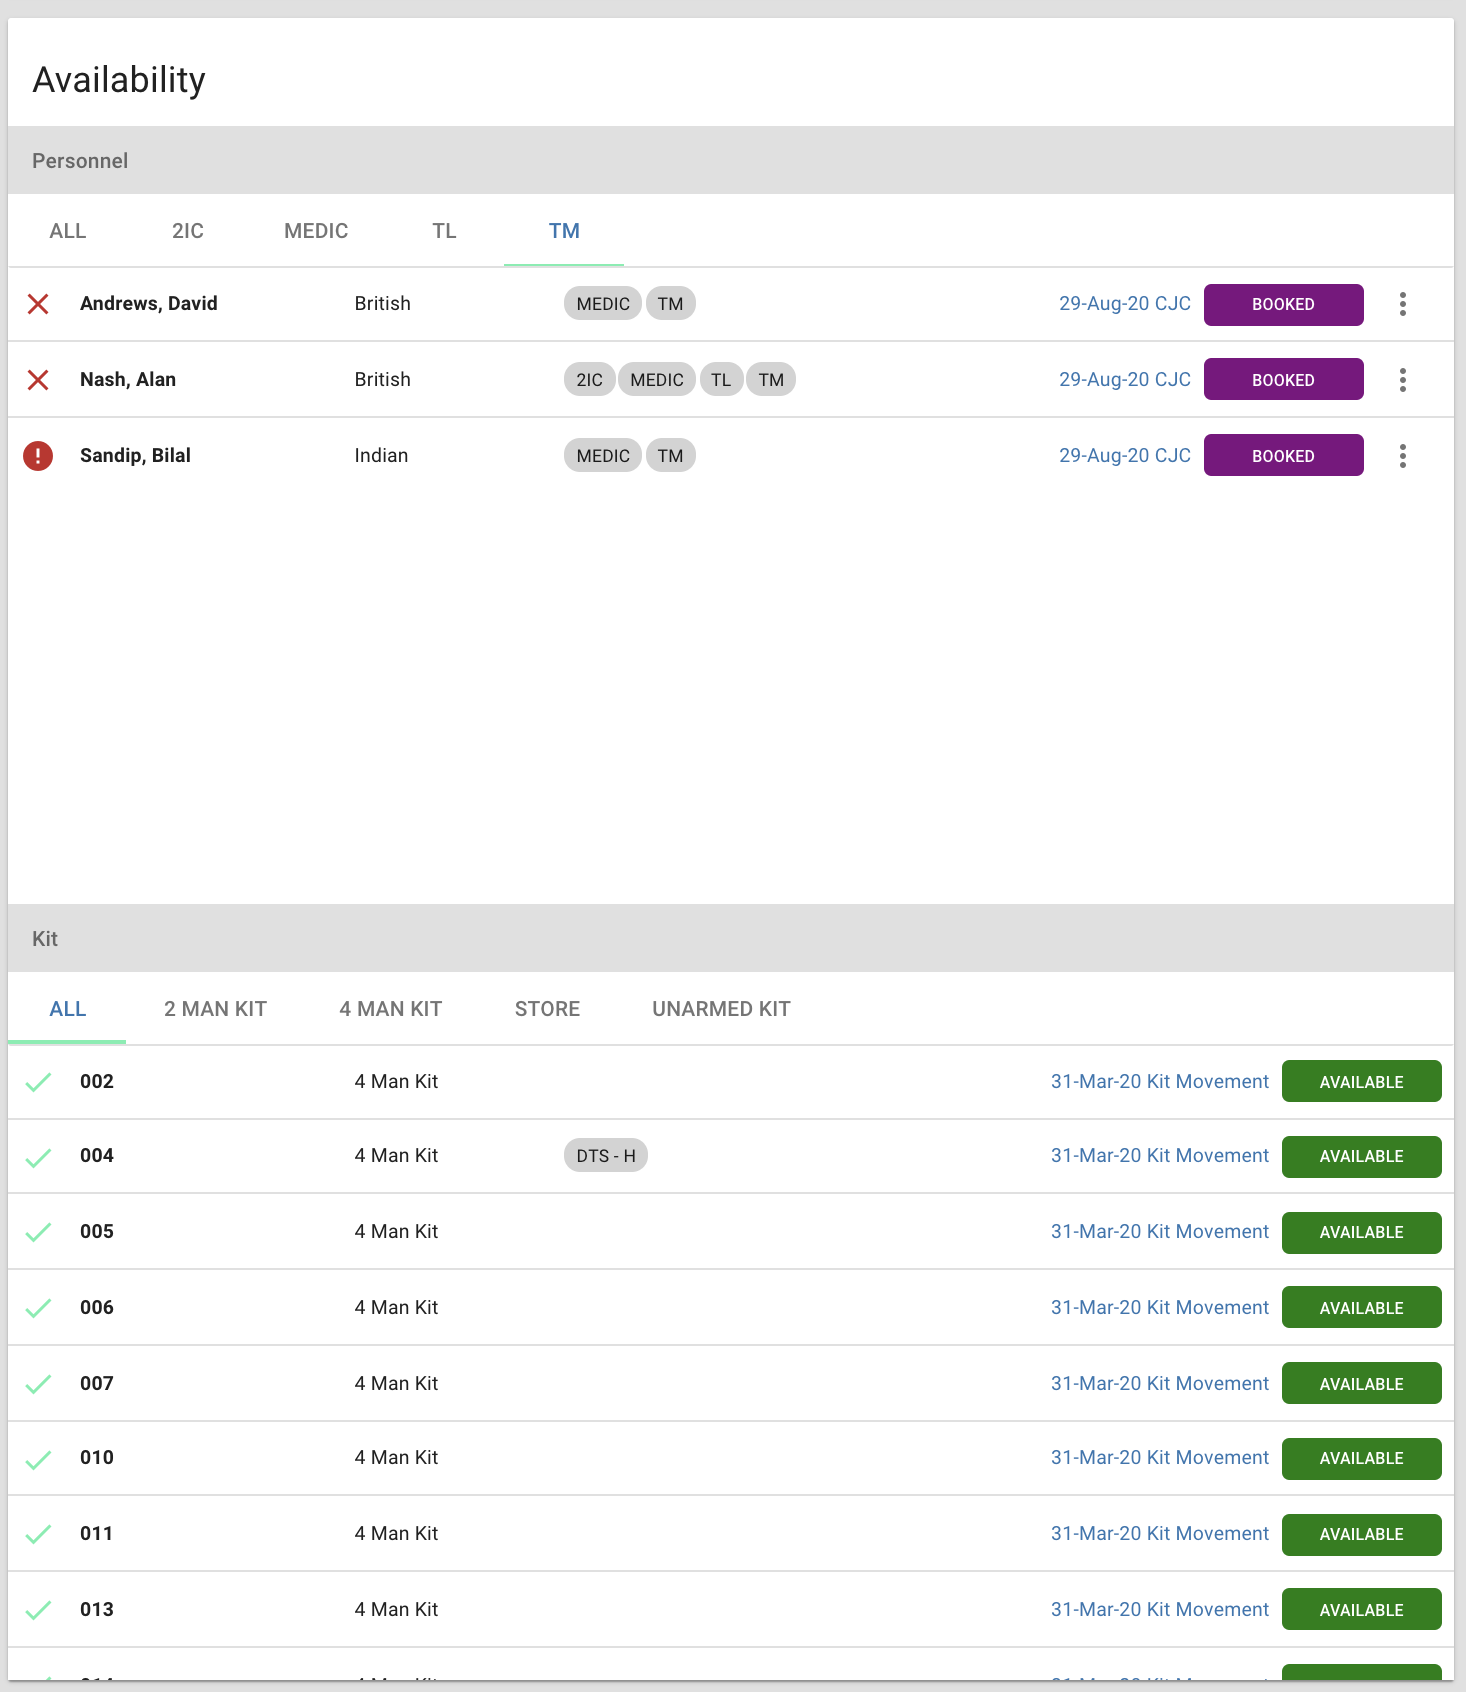This screenshot has width=1466, height=1692.
Task: Click the red alert icon beside Sandip, Bilal
Action: pos(38,456)
